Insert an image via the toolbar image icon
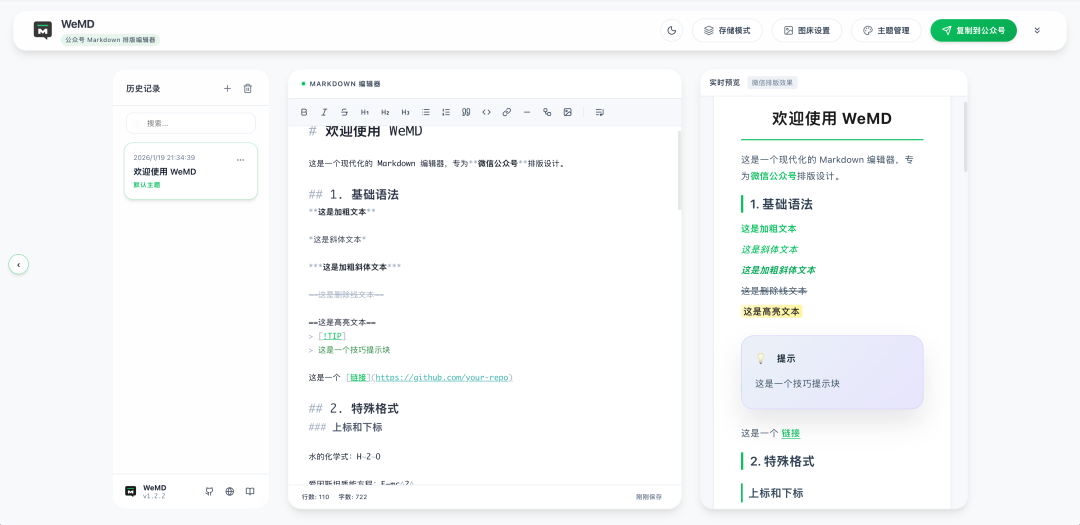This screenshot has width=1080, height=525. 568,112
